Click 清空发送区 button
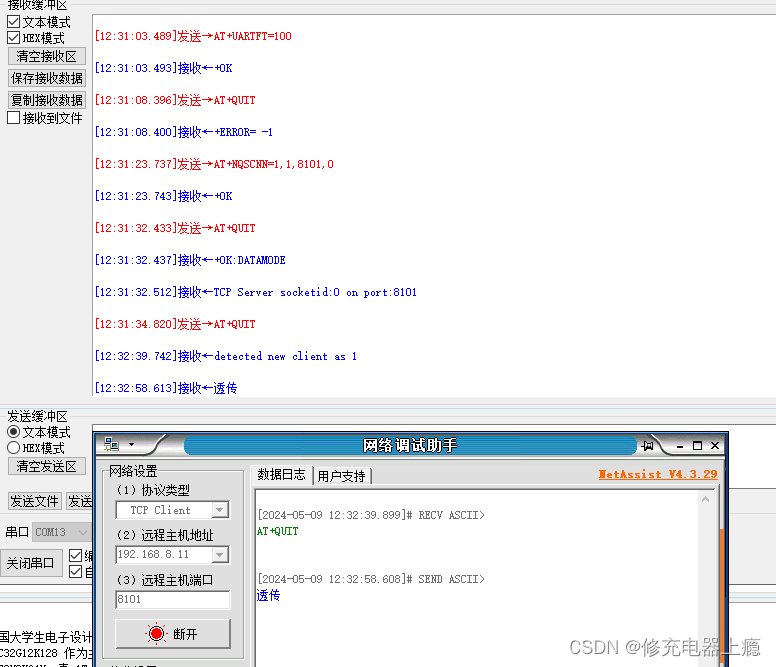Viewport: 776px width, 667px height. tap(47, 466)
